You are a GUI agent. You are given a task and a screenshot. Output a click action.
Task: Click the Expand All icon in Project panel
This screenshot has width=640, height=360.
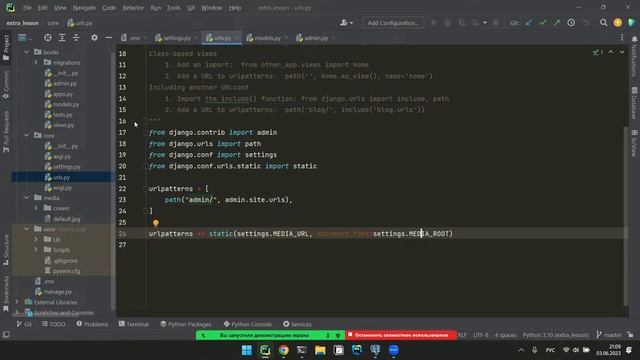coord(62,38)
